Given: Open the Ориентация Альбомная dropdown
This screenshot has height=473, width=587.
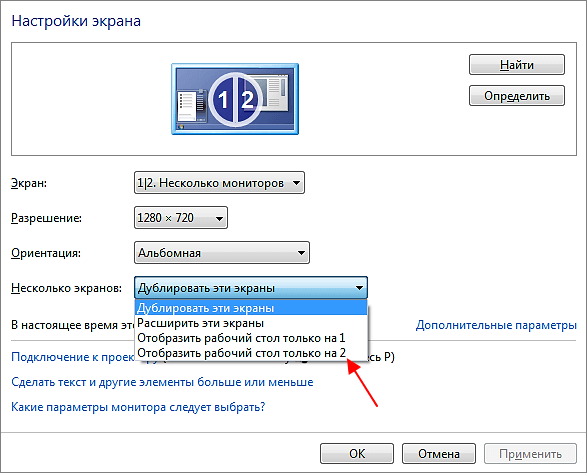Looking at the screenshot, I should click(x=222, y=253).
